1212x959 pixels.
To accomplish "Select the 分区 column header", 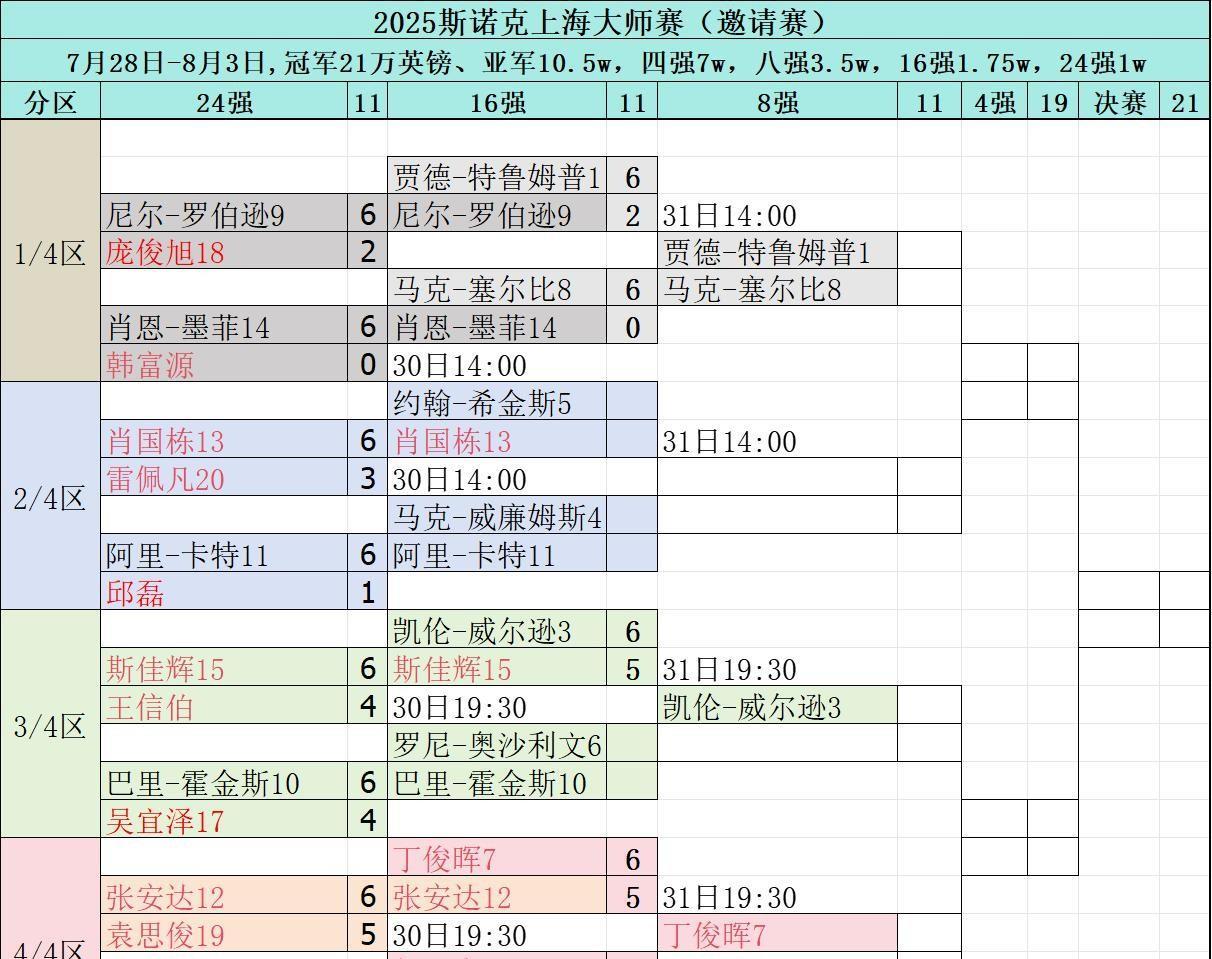I will [x=51, y=101].
